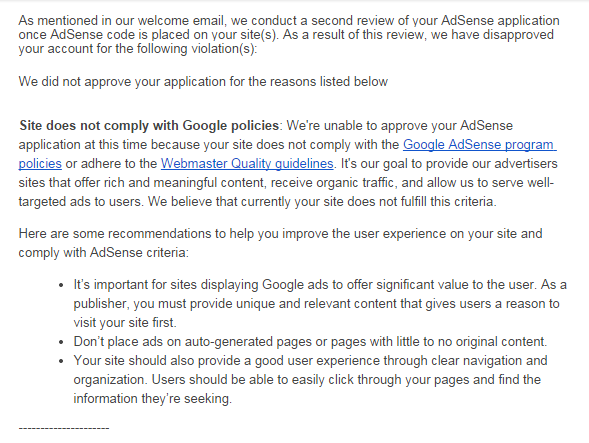The image size is (589, 443).
Task: Click the phrase "your account for the following violation(s):"
Action: click(137, 48)
